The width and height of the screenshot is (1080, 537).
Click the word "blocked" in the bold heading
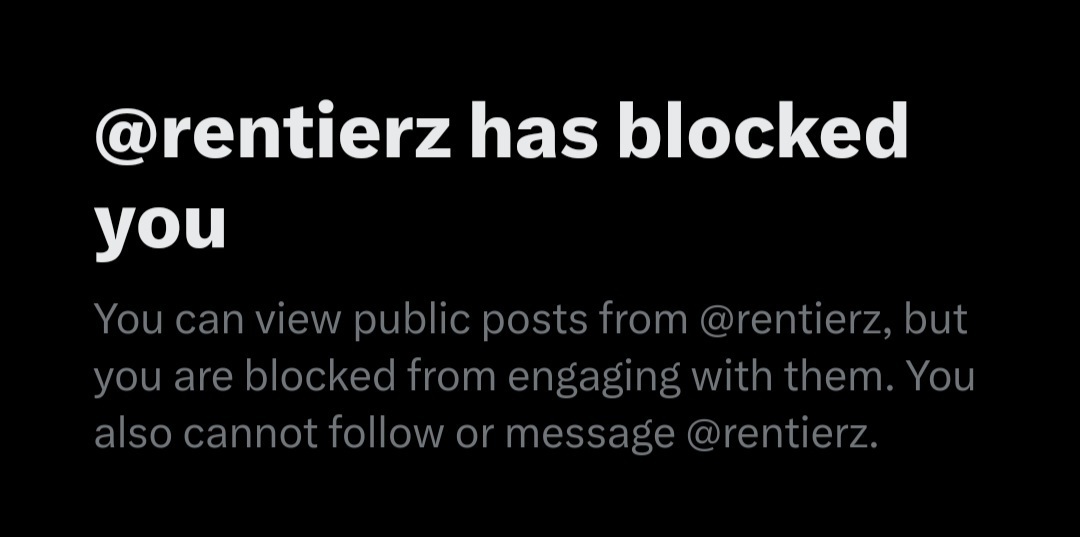(762, 129)
